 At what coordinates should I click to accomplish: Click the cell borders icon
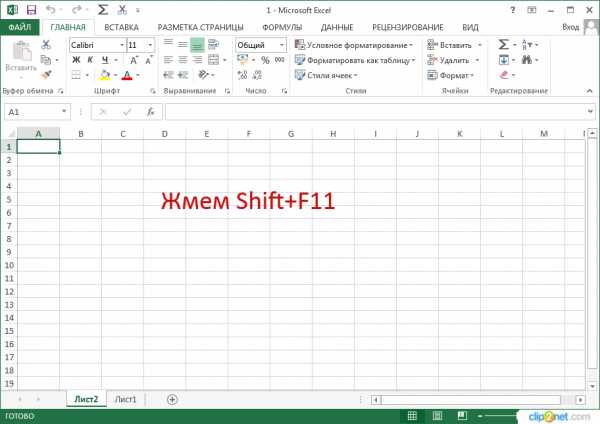pos(76,75)
